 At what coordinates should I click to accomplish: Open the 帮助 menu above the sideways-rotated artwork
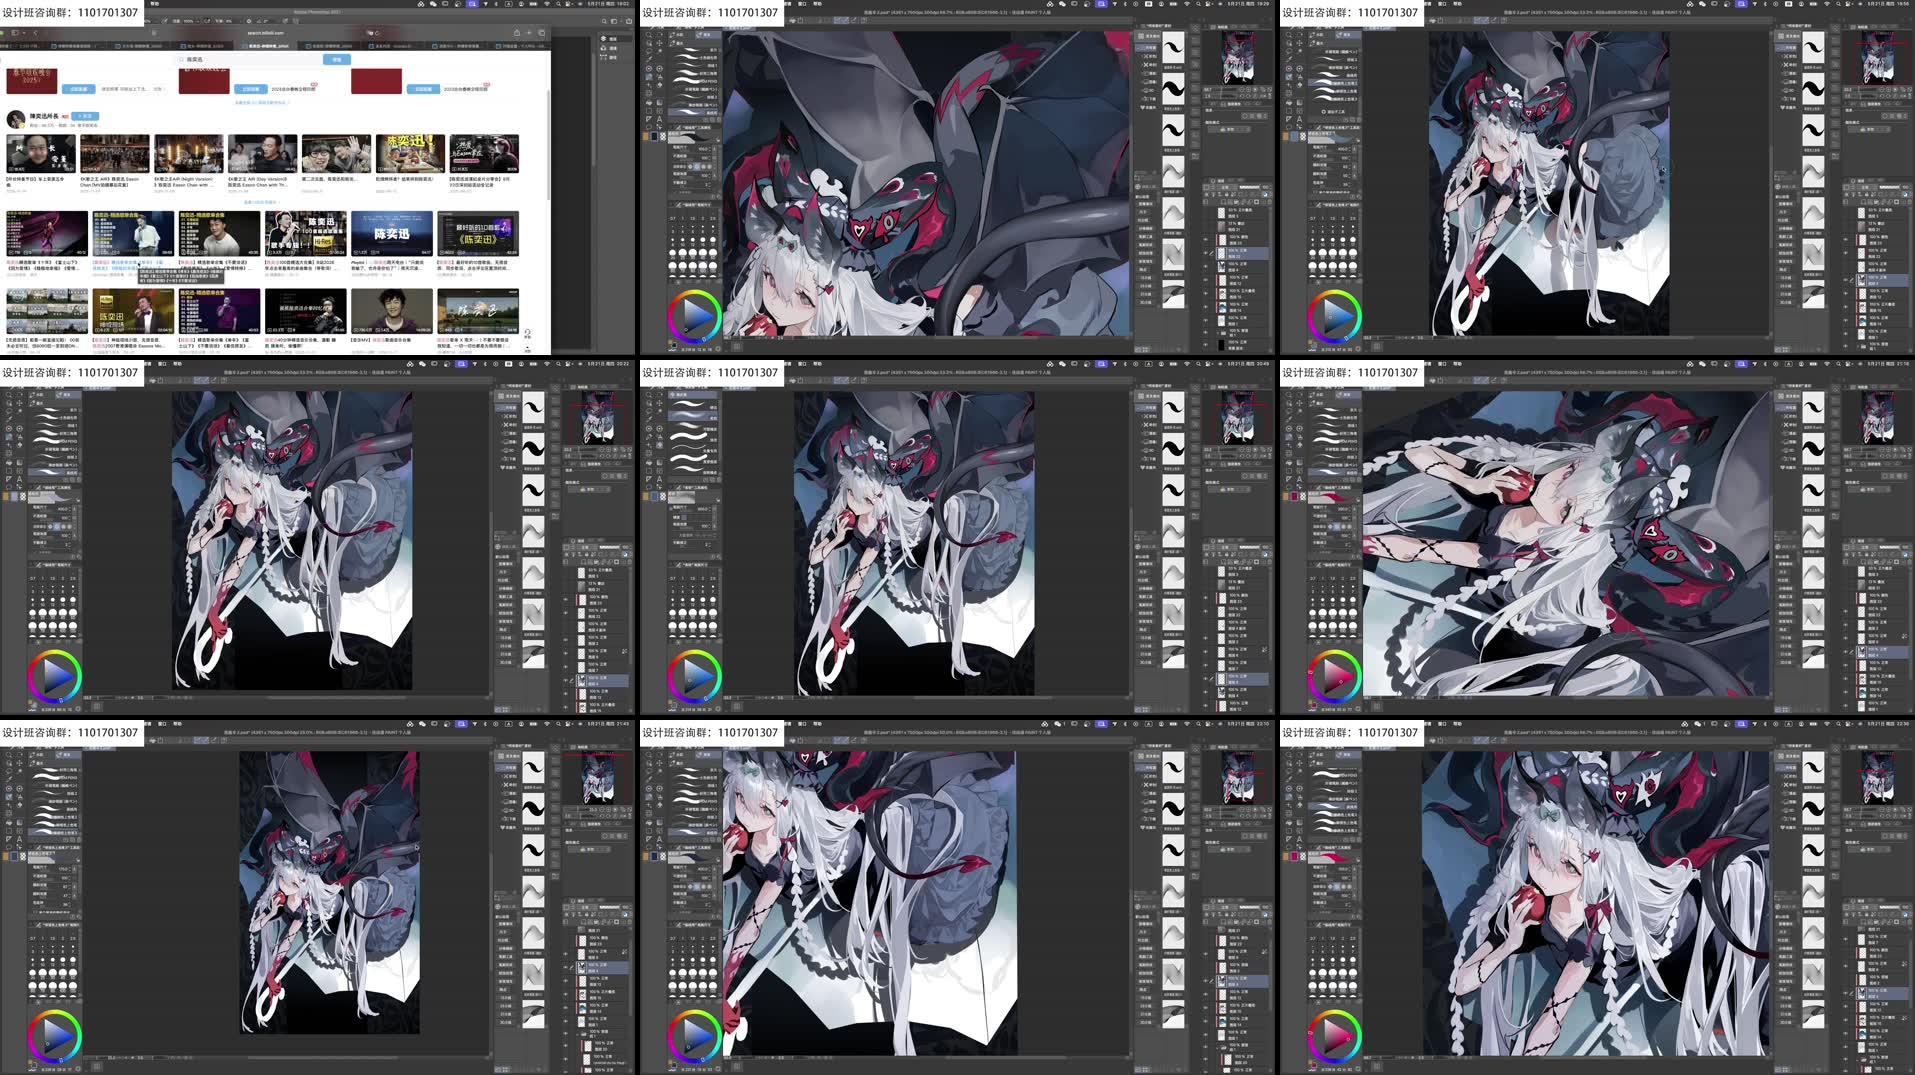(x=1458, y=364)
